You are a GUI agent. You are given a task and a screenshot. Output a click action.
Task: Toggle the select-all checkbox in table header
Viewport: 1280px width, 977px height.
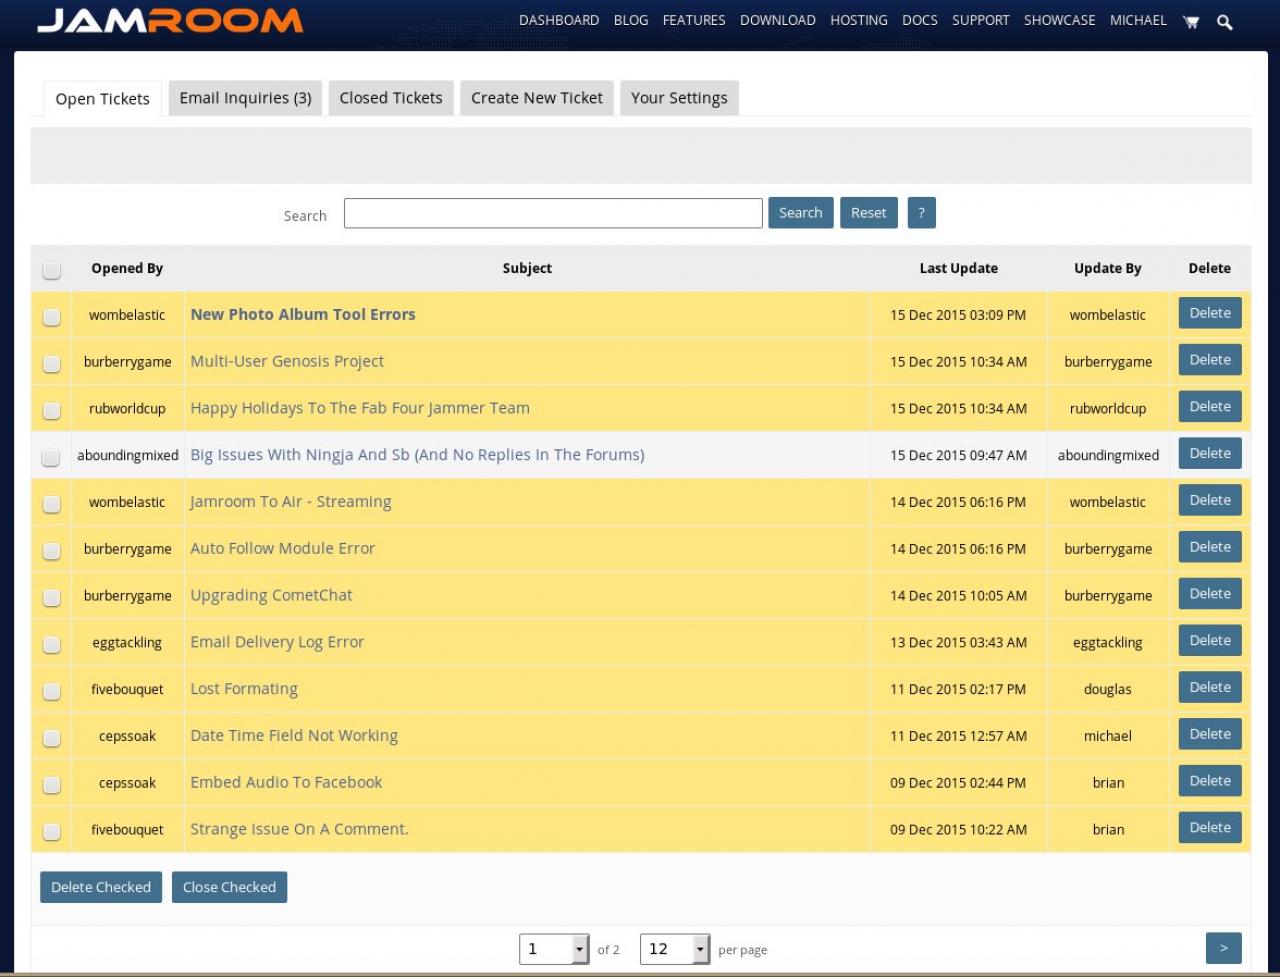pyautogui.click(x=52, y=270)
